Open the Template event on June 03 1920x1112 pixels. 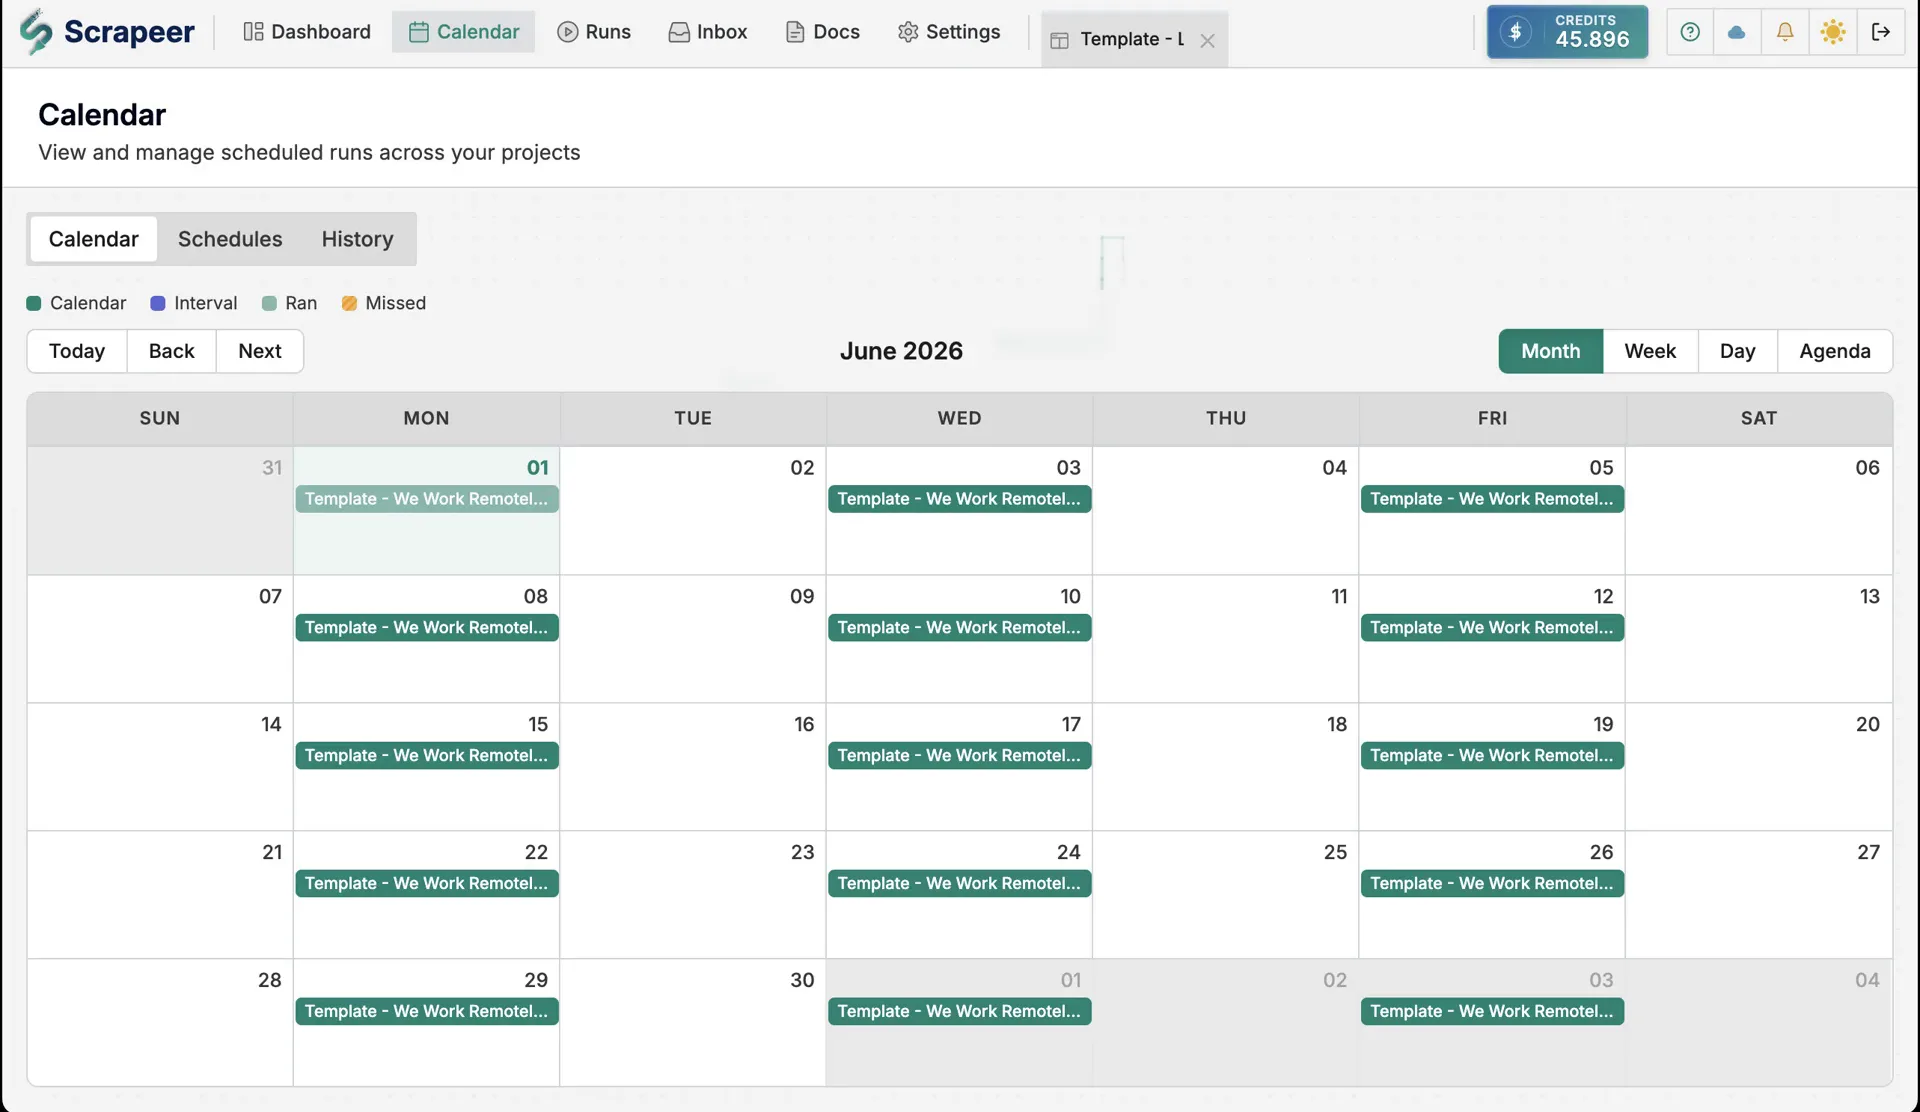[960, 499]
